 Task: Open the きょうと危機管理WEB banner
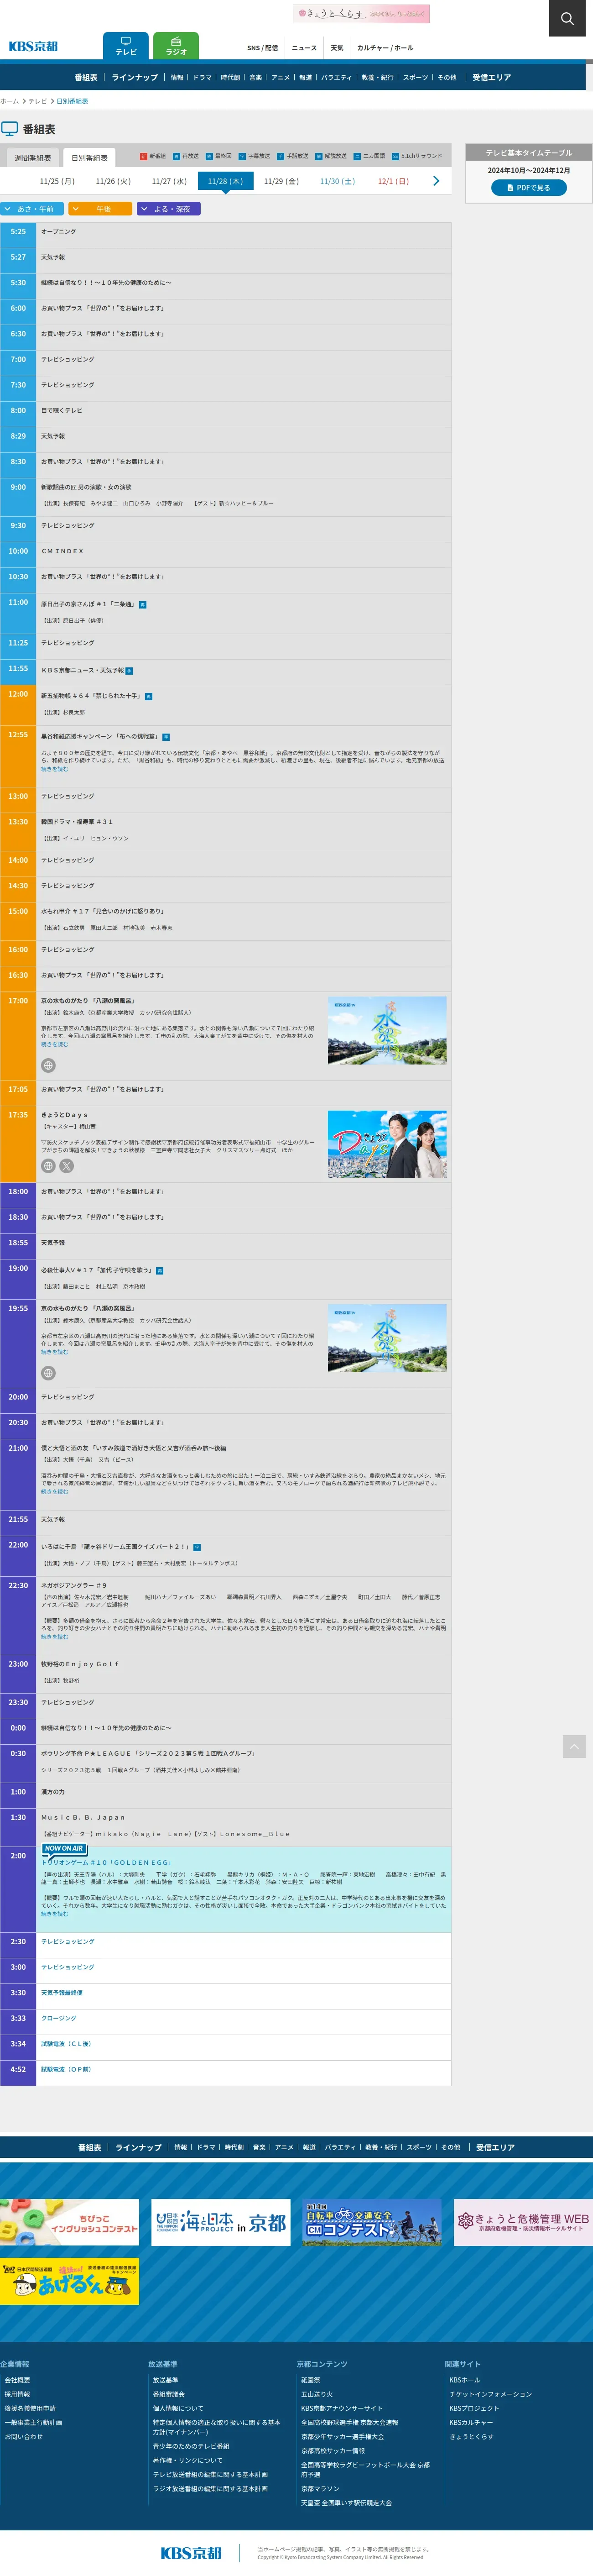coord(523,2222)
